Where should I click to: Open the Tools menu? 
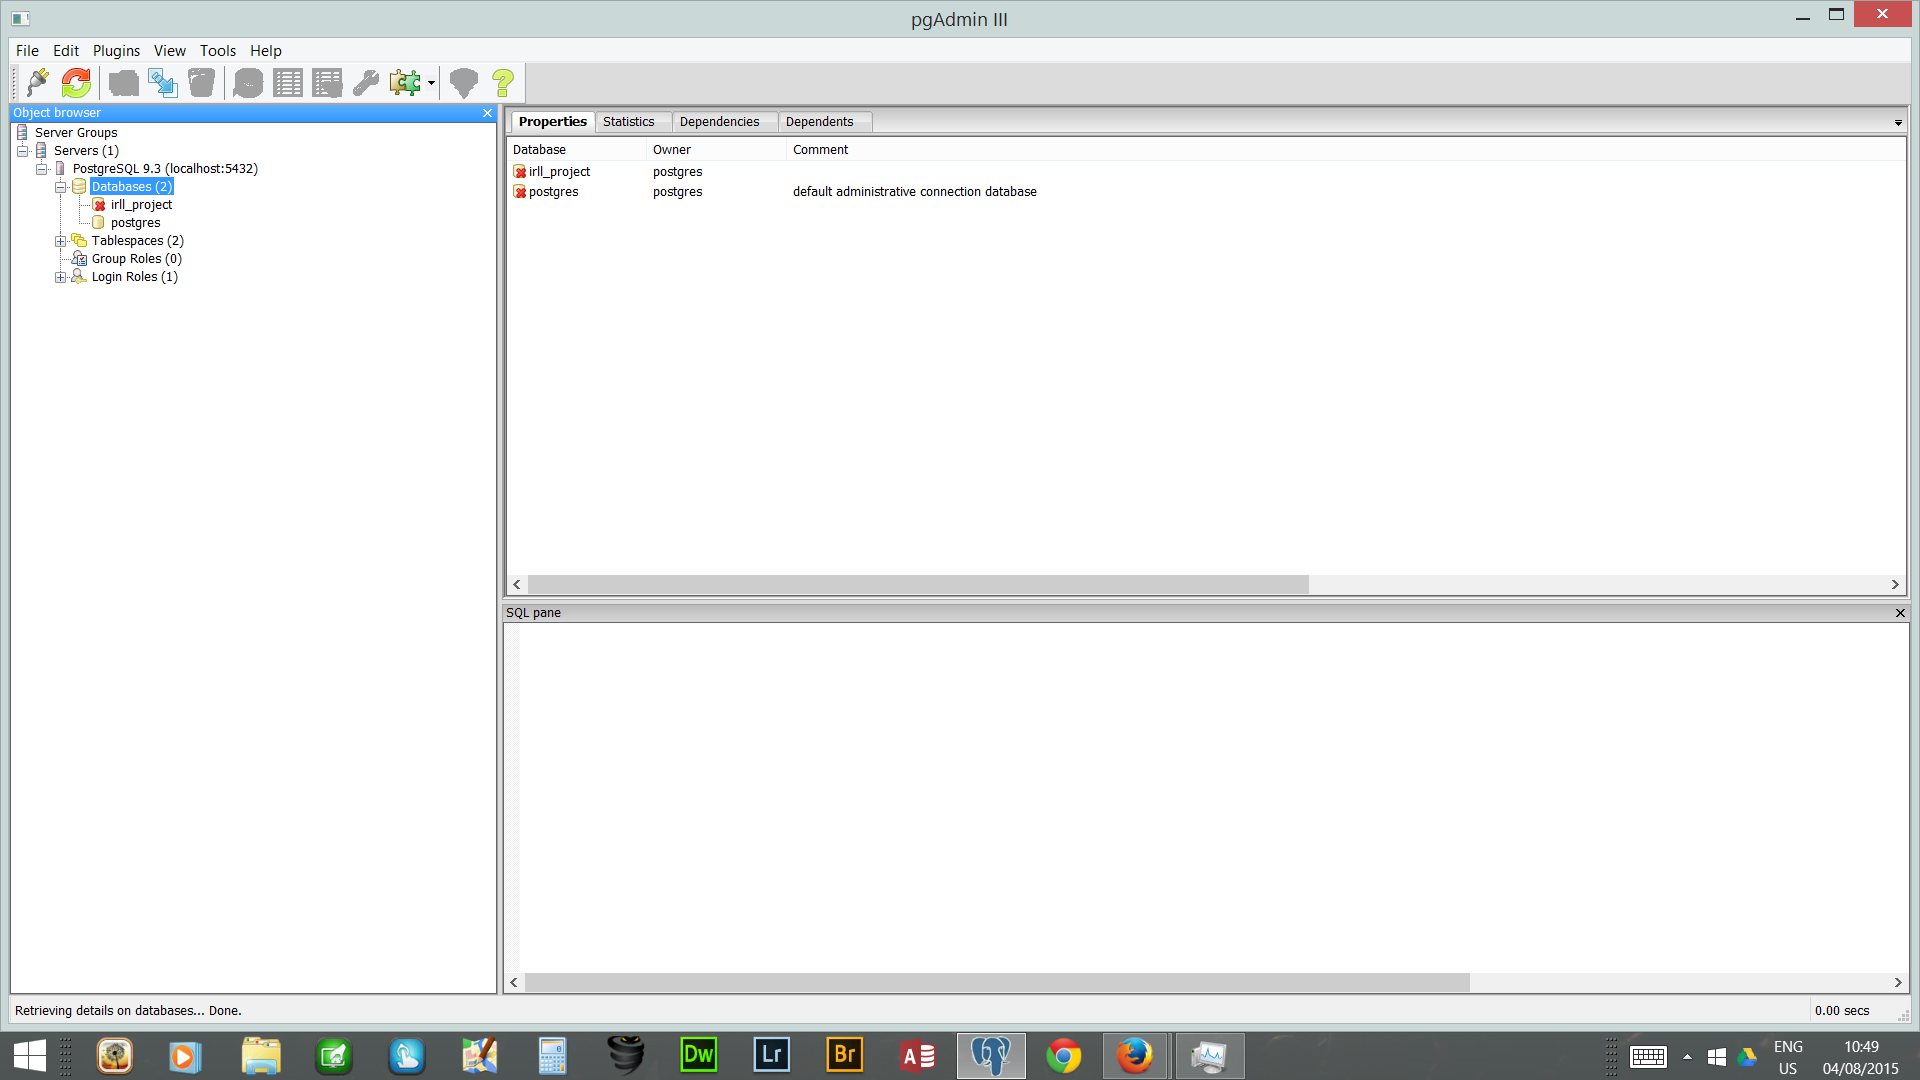(217, 51)
